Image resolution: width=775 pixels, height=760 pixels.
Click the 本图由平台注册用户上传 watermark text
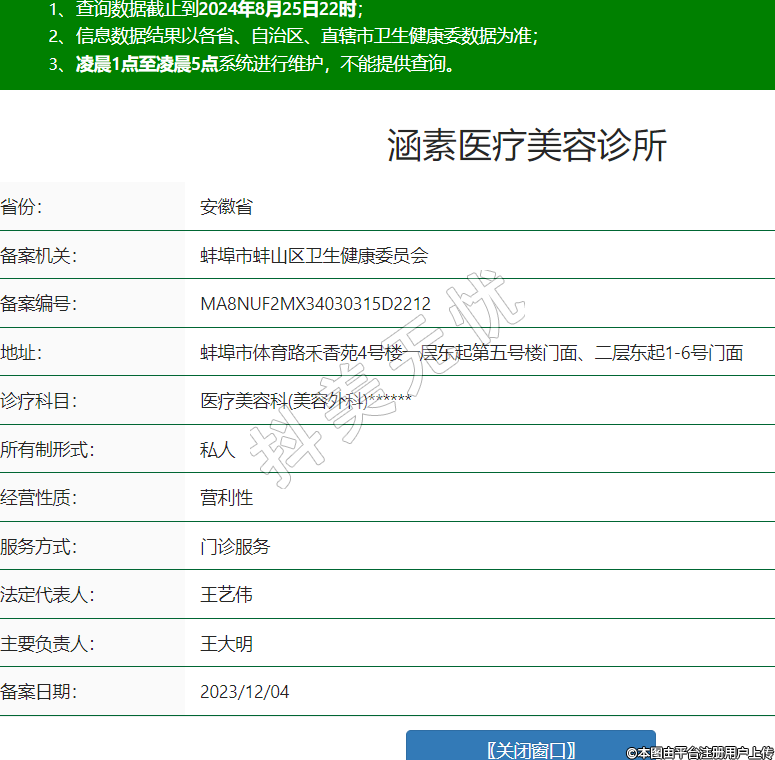pyautogui.click(x=700, y=752)
